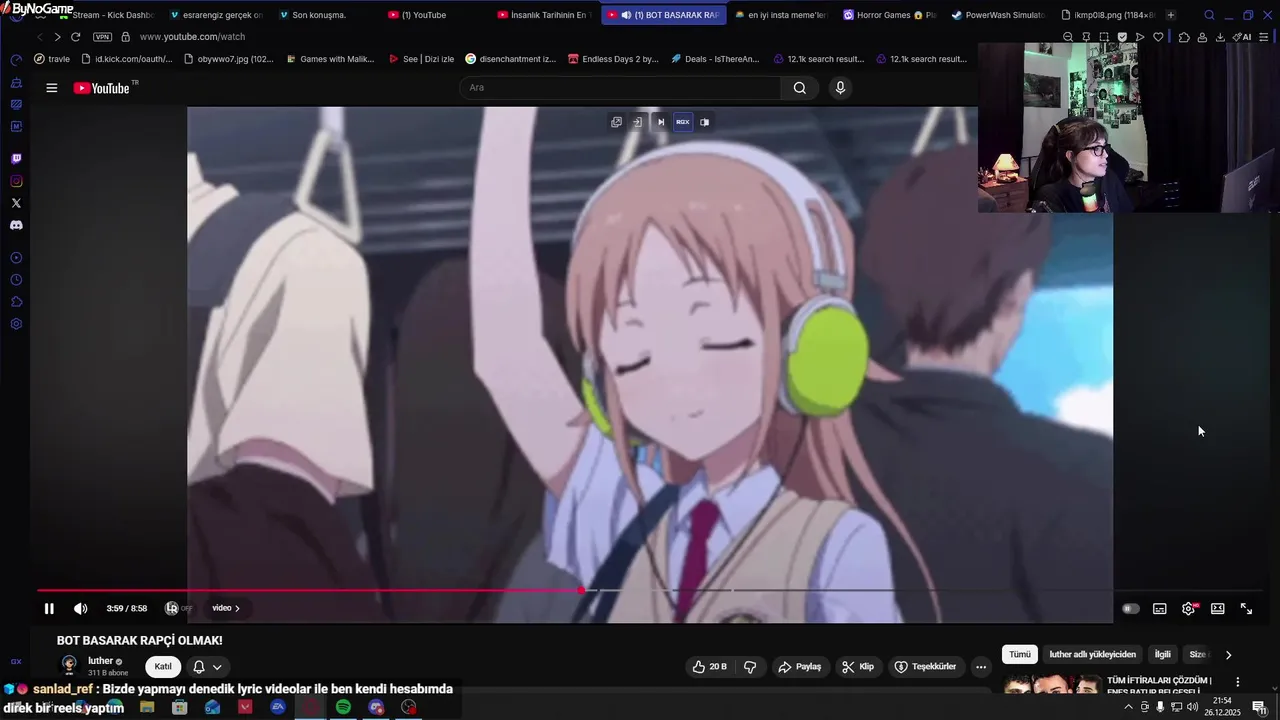Open the browser main menu icon
1280x720 pixels.
point(1264,37)
